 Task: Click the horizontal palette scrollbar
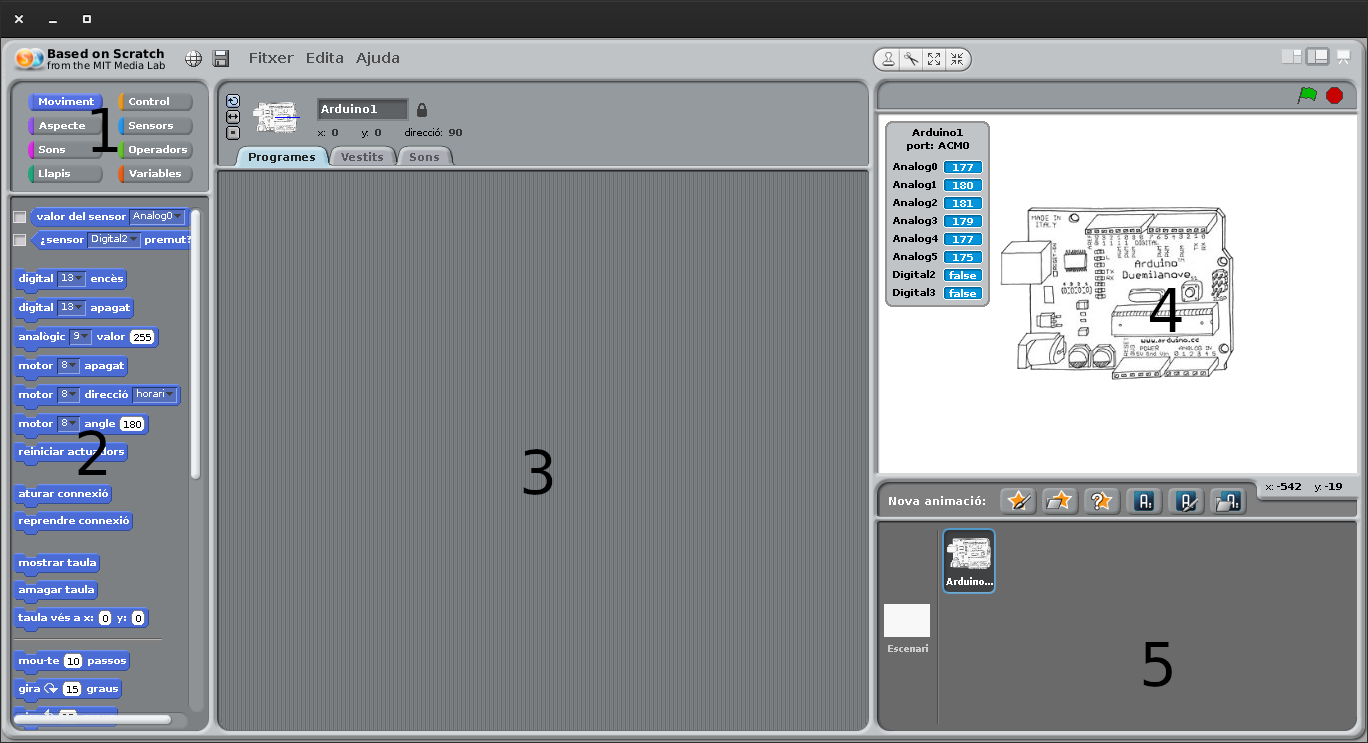[92, 719]
